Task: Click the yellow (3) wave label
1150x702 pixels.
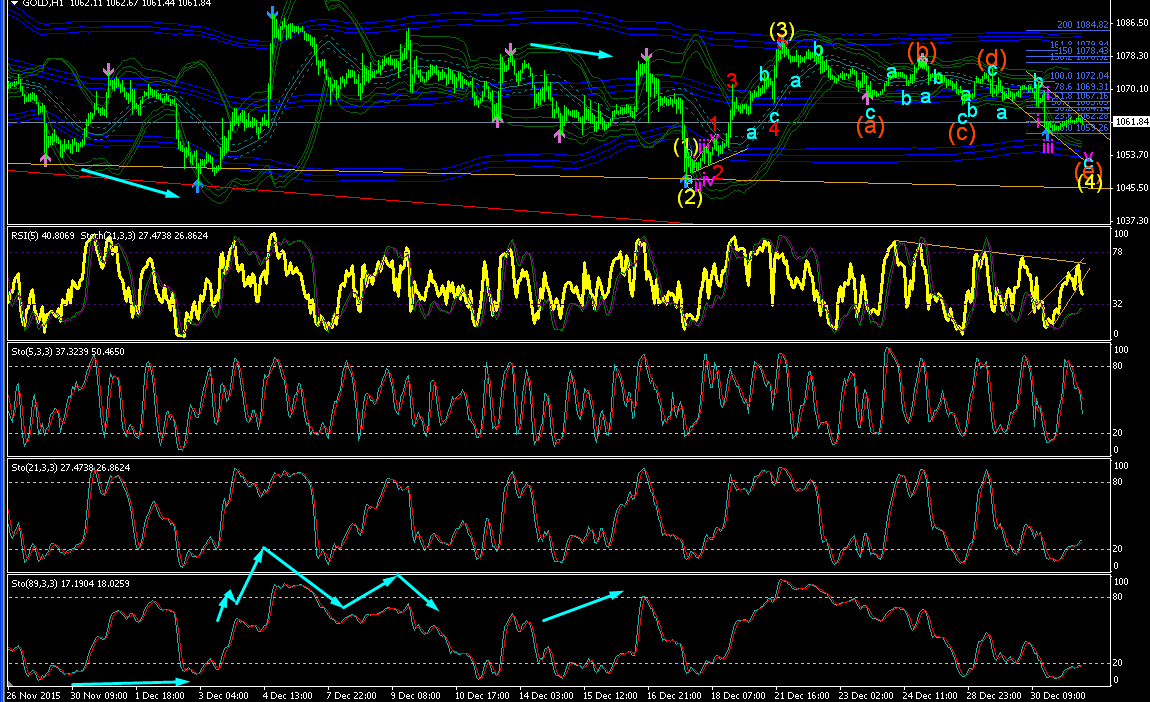Action: pos(782,30)
